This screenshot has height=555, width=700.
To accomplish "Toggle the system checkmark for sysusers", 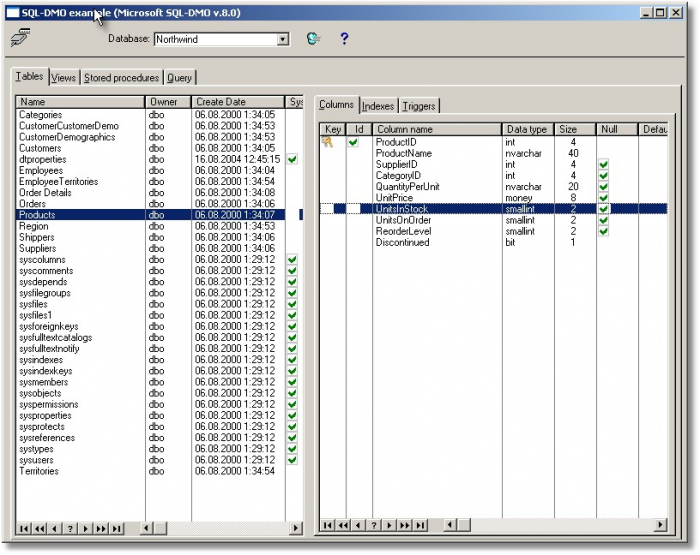I will pos(292,460).
